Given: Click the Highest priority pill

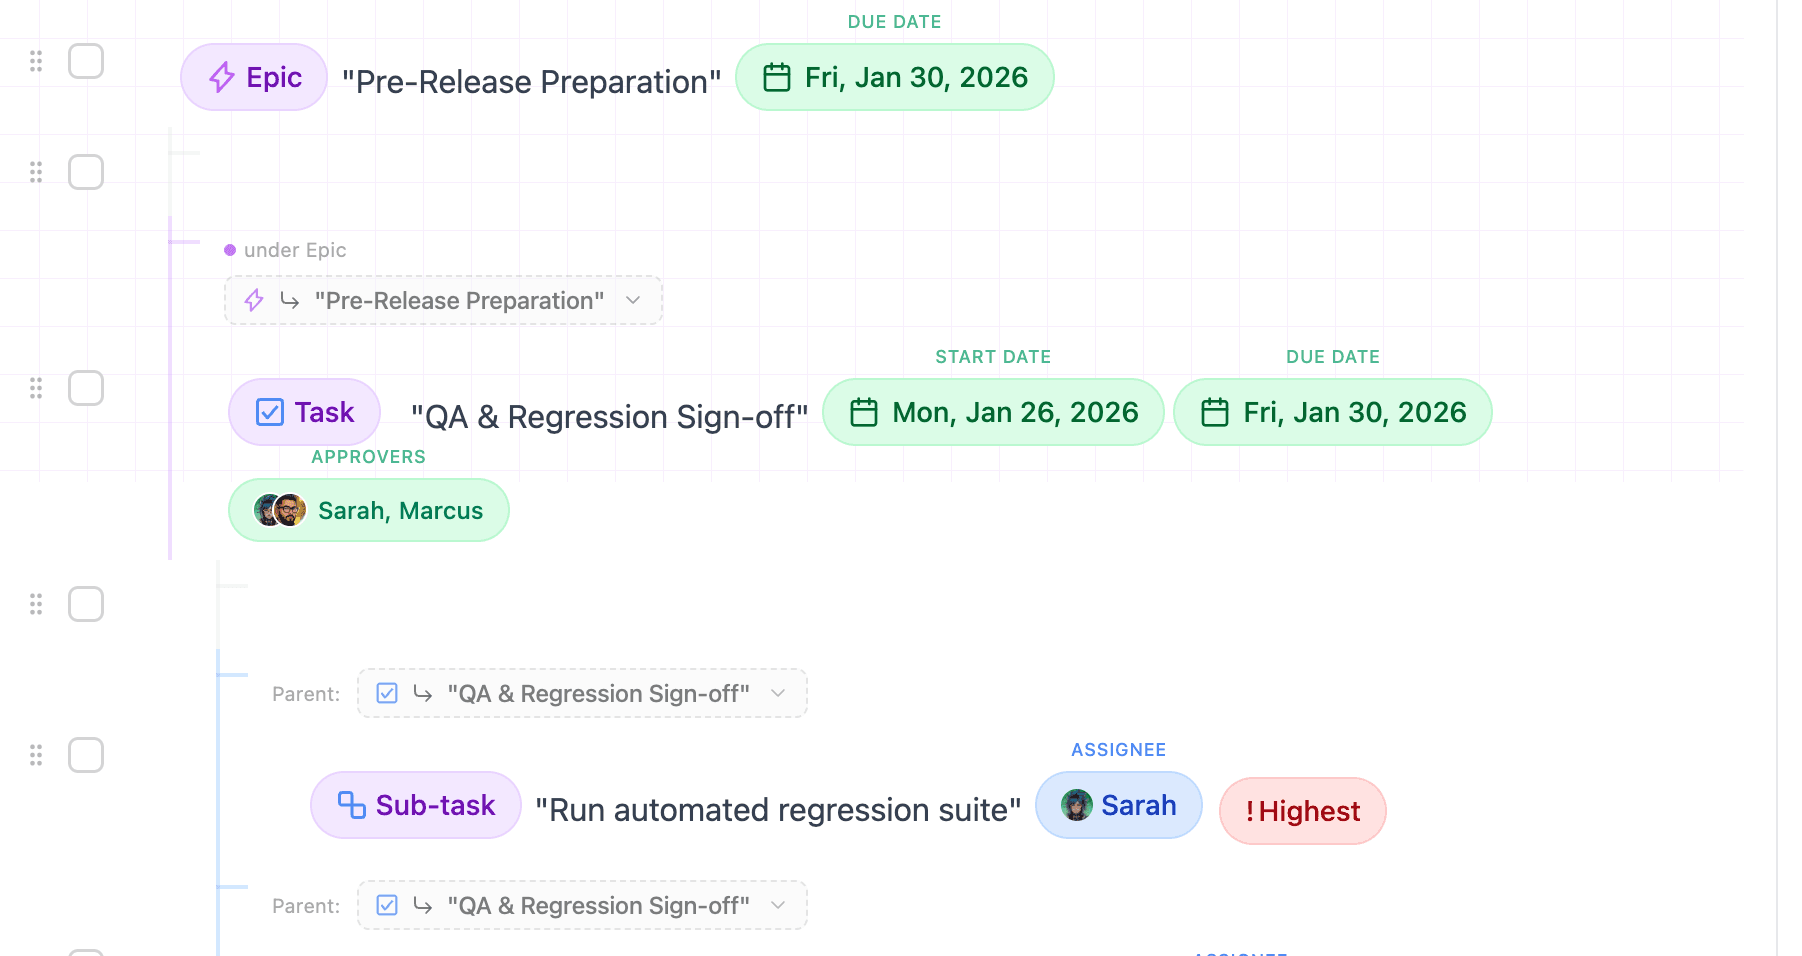Looking at the screenshot, I should pos(1302,811).
